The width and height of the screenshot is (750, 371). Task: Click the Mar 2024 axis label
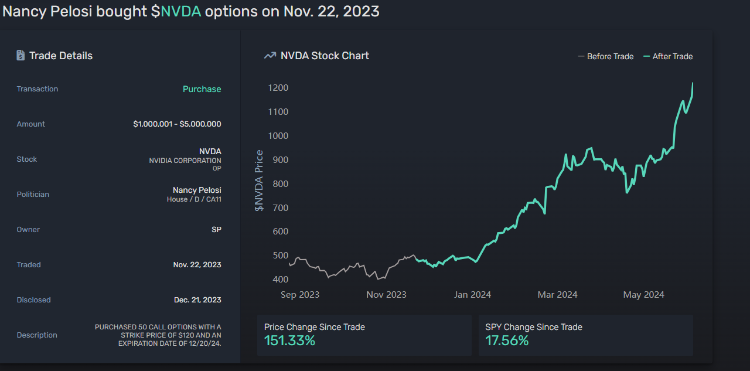pyautogui.click(x=558, y=295)
